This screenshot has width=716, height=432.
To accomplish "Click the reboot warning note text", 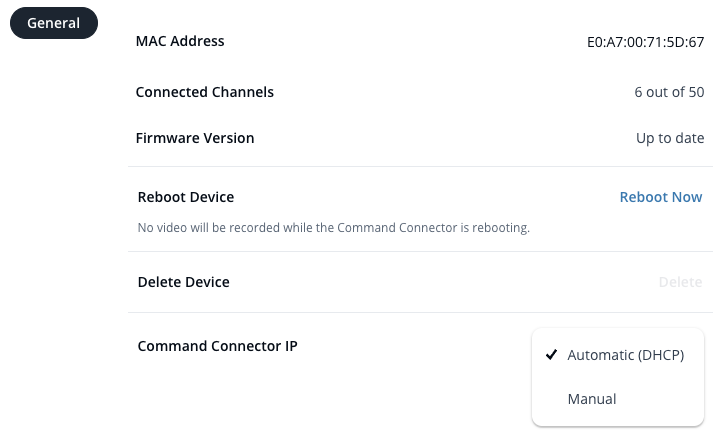I will click(x=333, y=228).
